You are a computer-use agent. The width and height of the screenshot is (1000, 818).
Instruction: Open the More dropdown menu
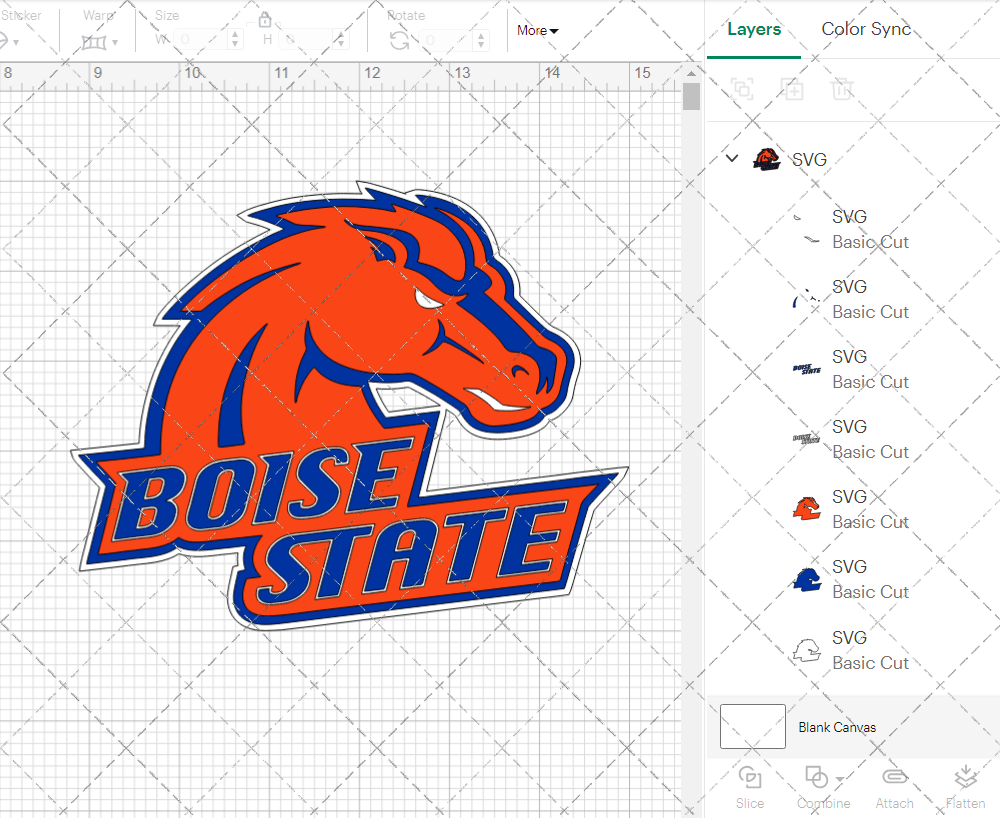tap(537, 31)
